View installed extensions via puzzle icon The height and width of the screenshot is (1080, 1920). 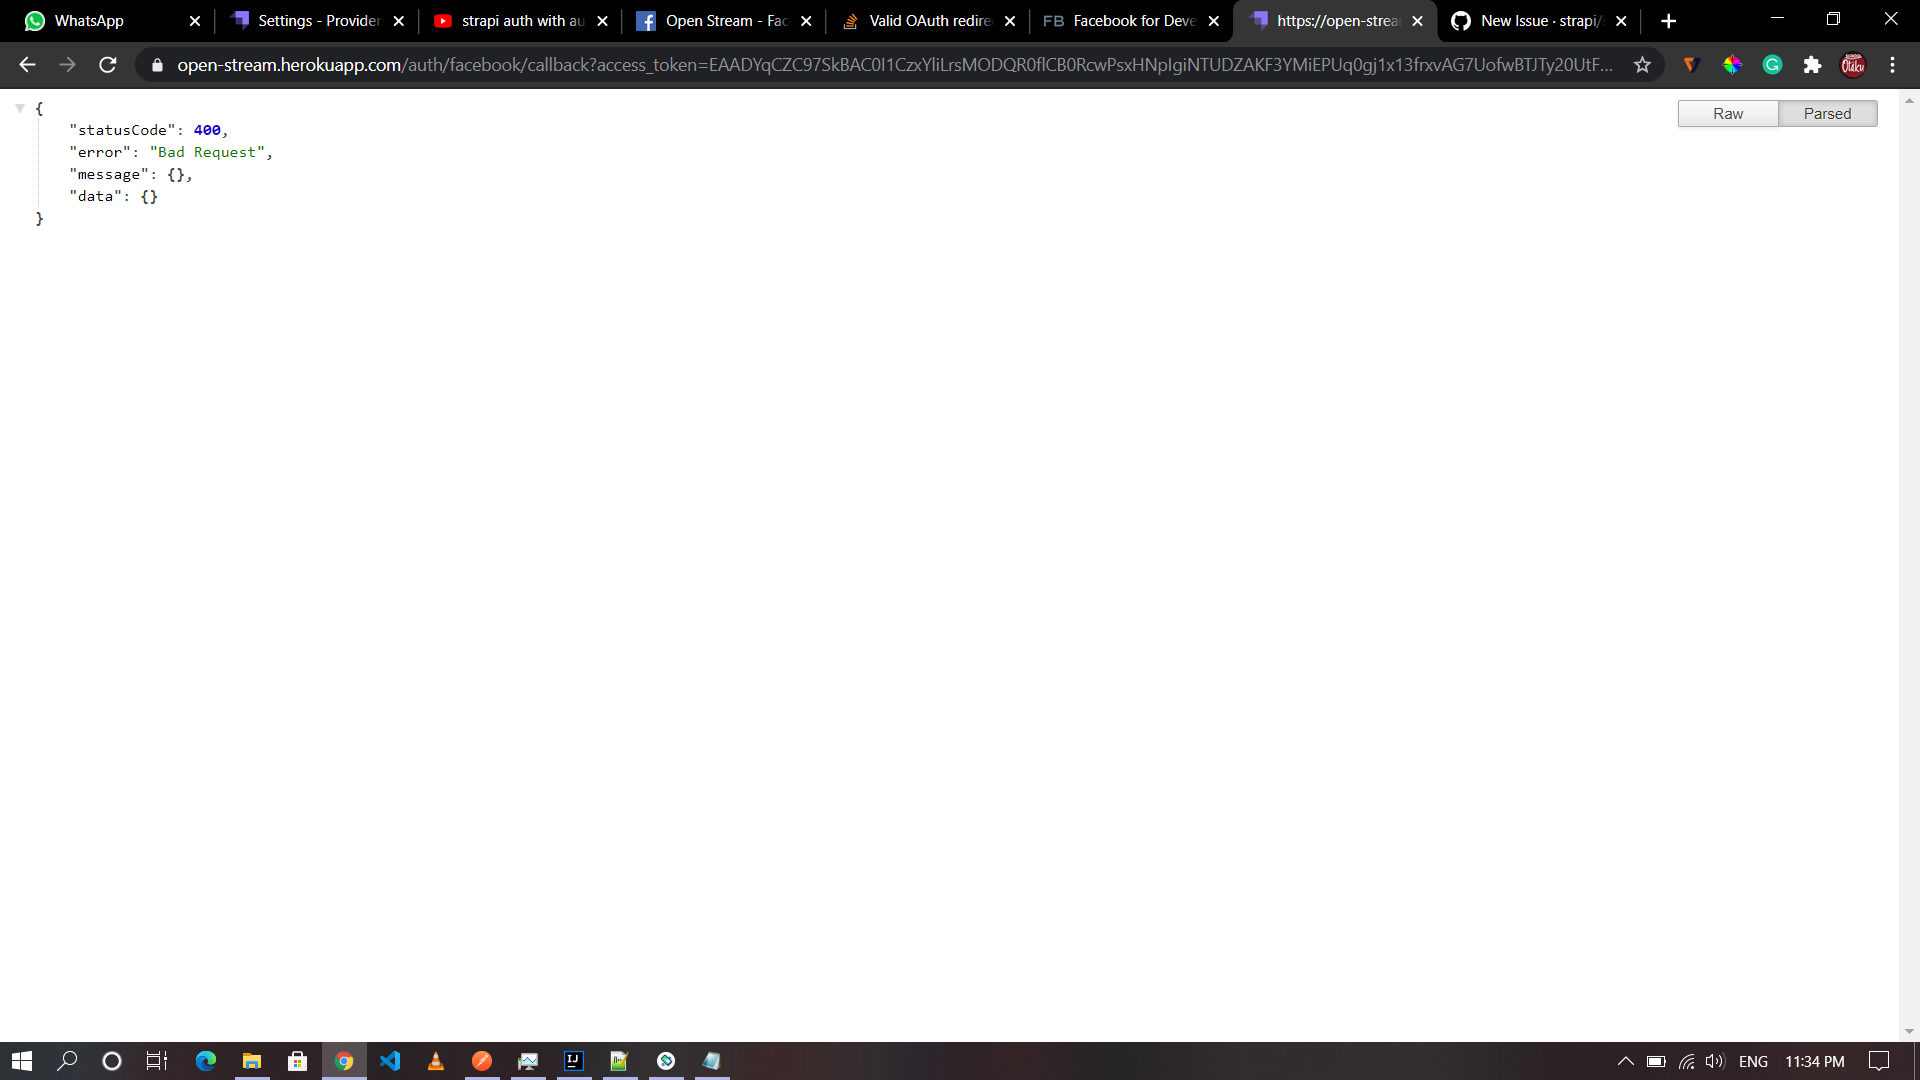(x=1813, y=64)
